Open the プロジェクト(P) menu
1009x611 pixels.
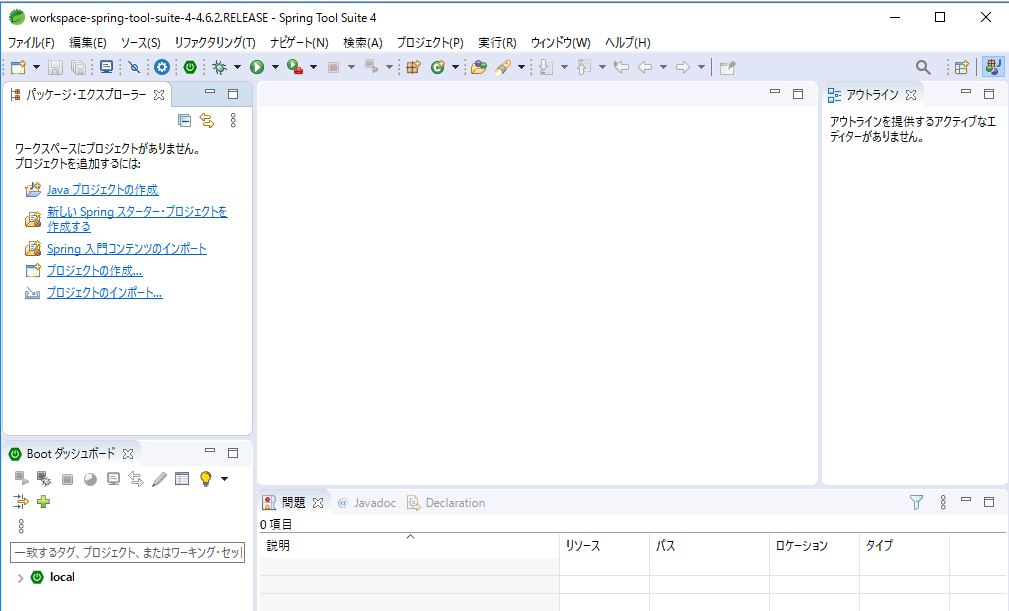pos(430,42)
